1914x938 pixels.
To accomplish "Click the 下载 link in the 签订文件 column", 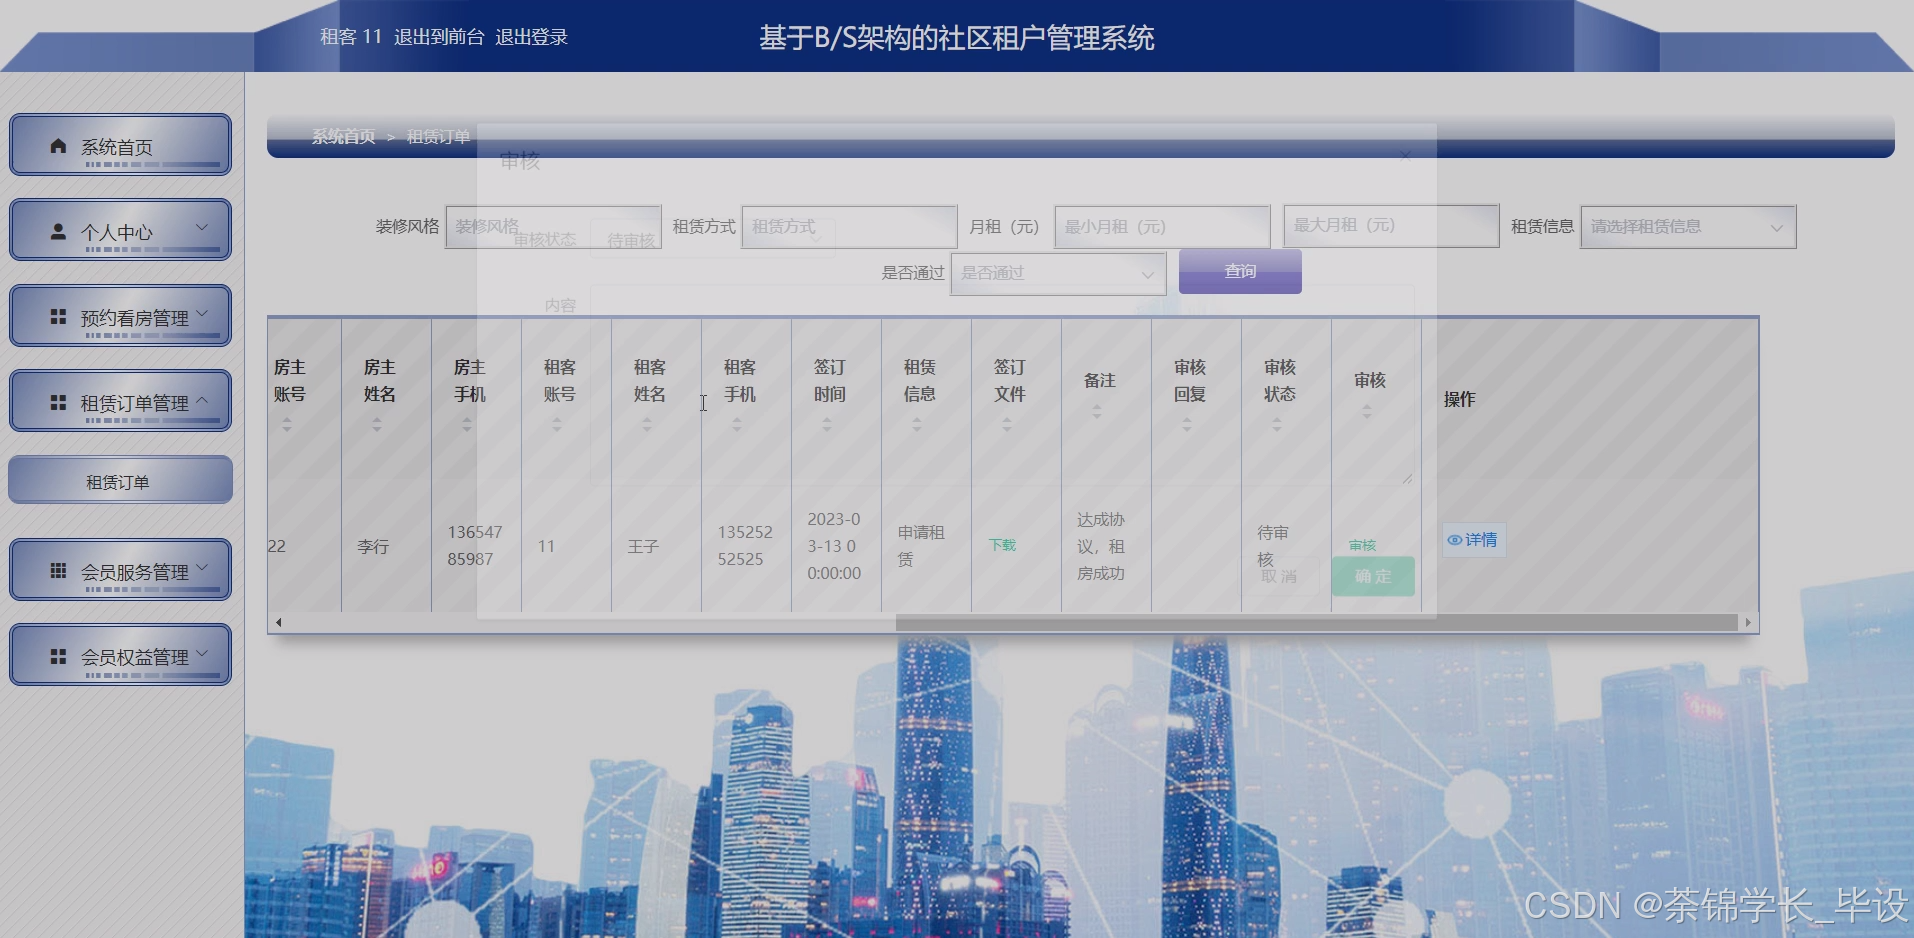I will [1003, 545].
